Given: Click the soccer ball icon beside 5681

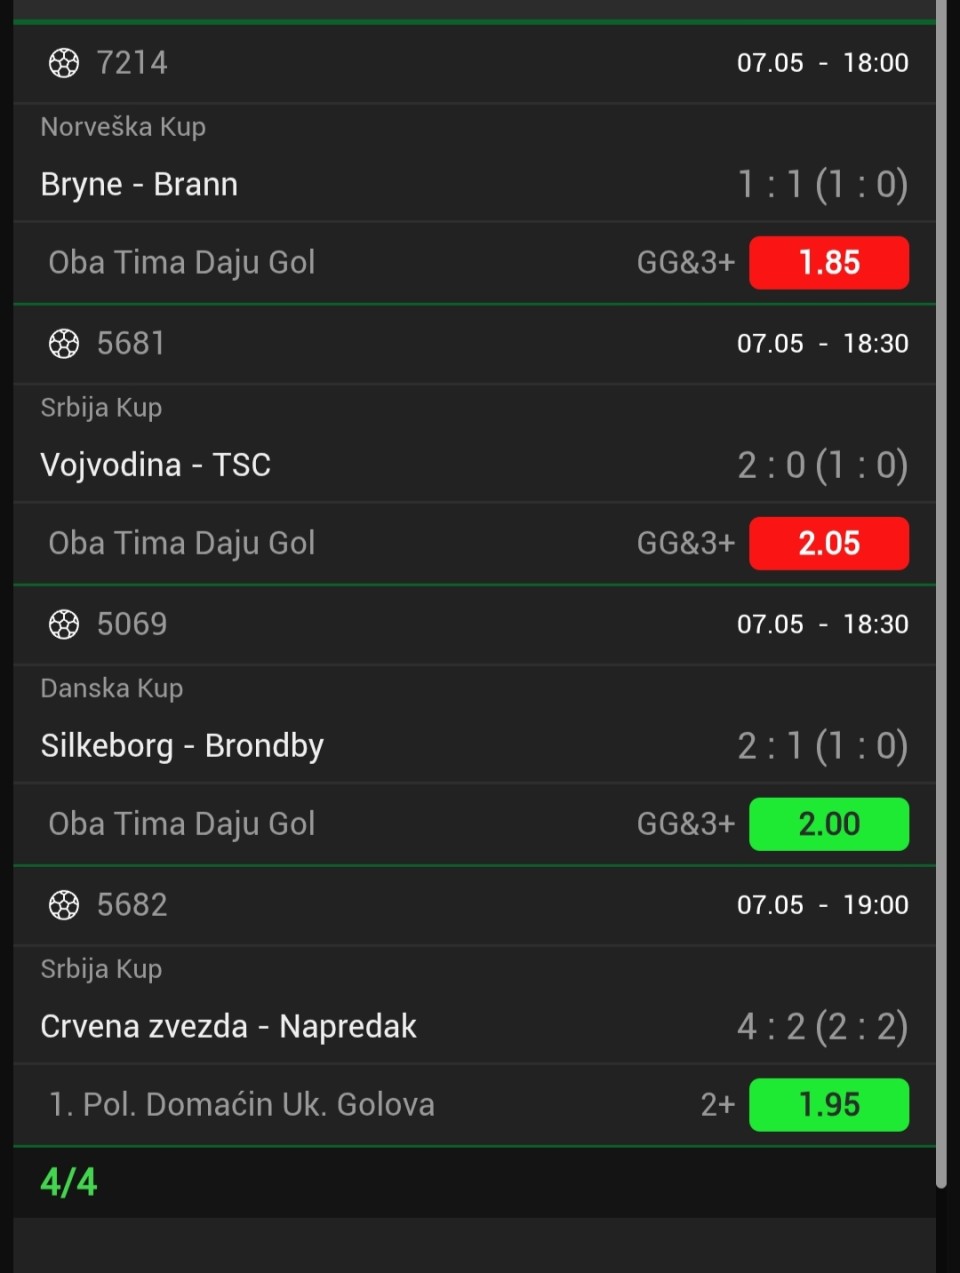Looking at the screenshot, I should pos(64,344).
